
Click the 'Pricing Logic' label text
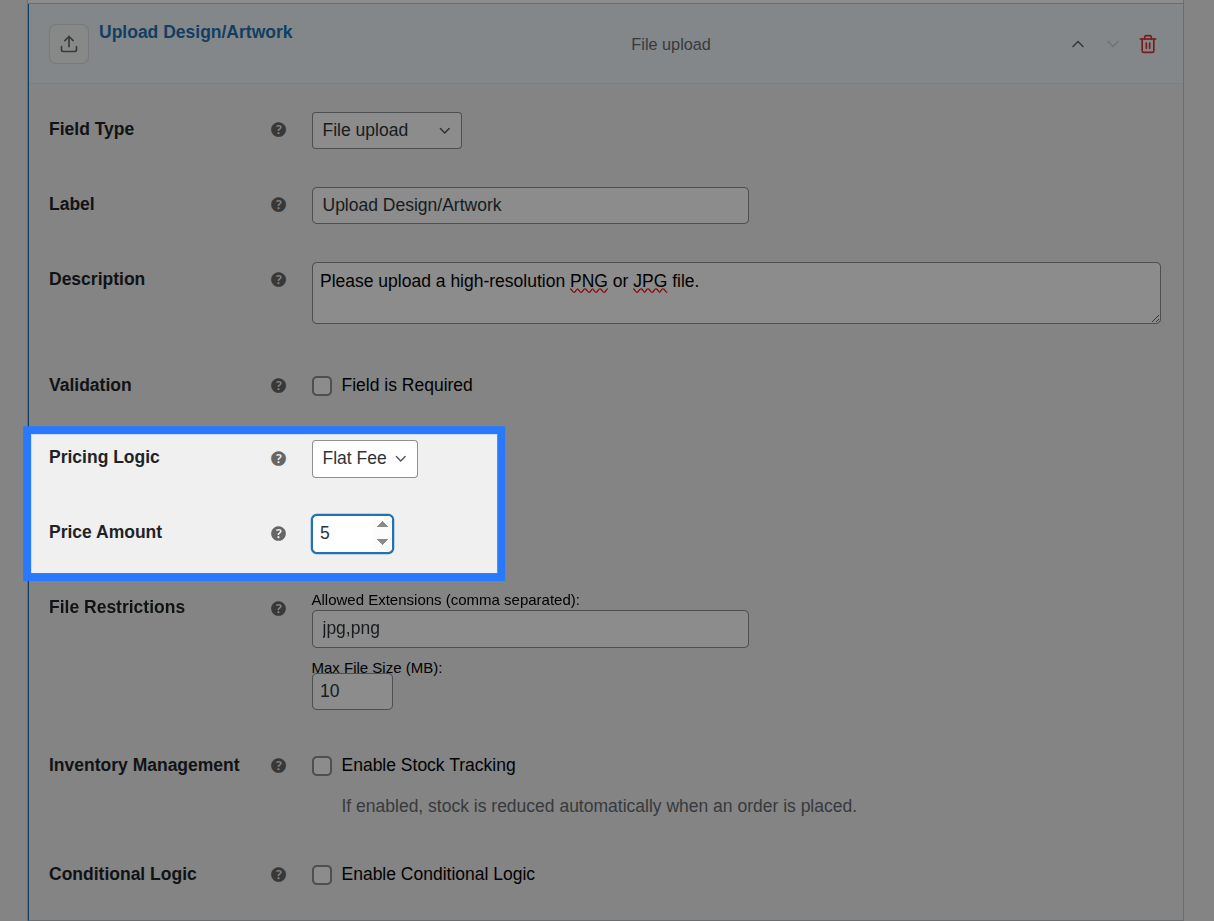(x=104, y=457)
